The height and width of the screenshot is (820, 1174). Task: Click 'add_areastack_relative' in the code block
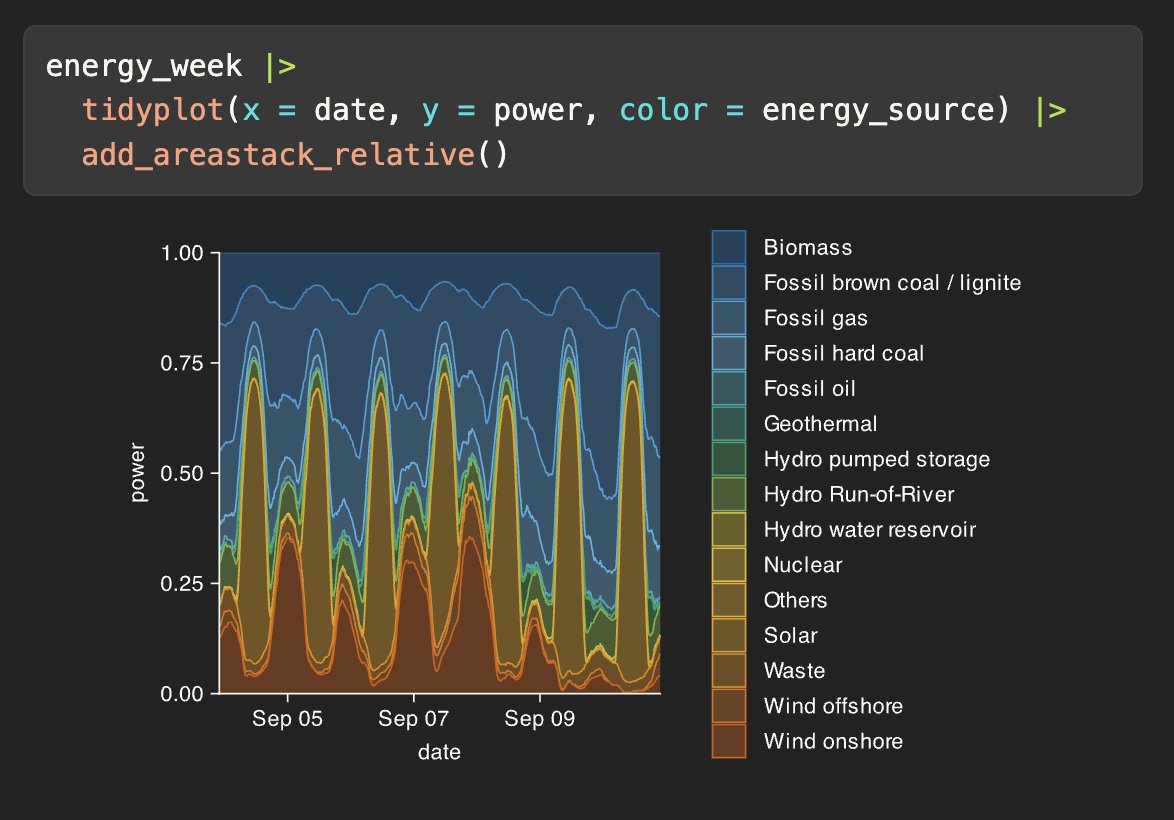pyautogui.click(x=278, y=155)
